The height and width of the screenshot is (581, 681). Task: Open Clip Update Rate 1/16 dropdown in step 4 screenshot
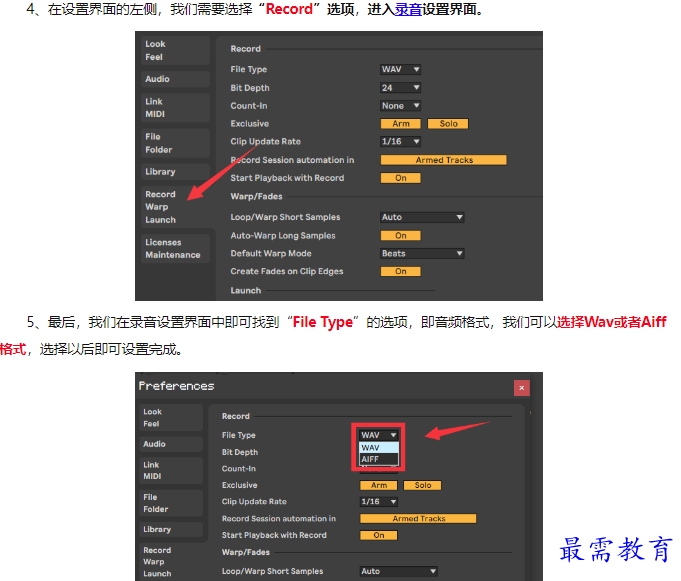400,142
